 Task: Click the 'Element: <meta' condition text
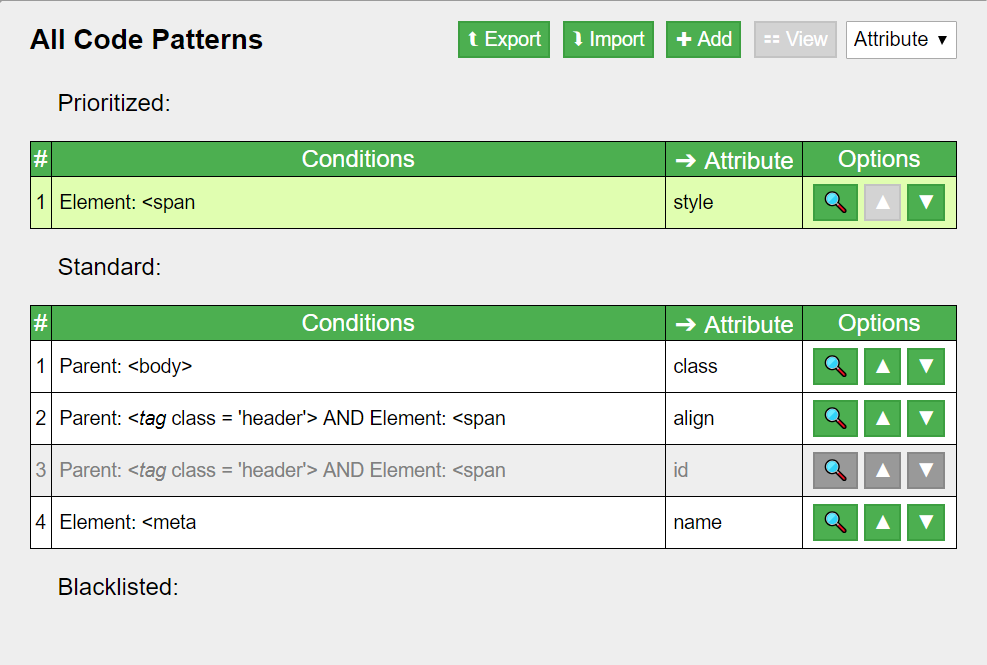click(128, 522)
